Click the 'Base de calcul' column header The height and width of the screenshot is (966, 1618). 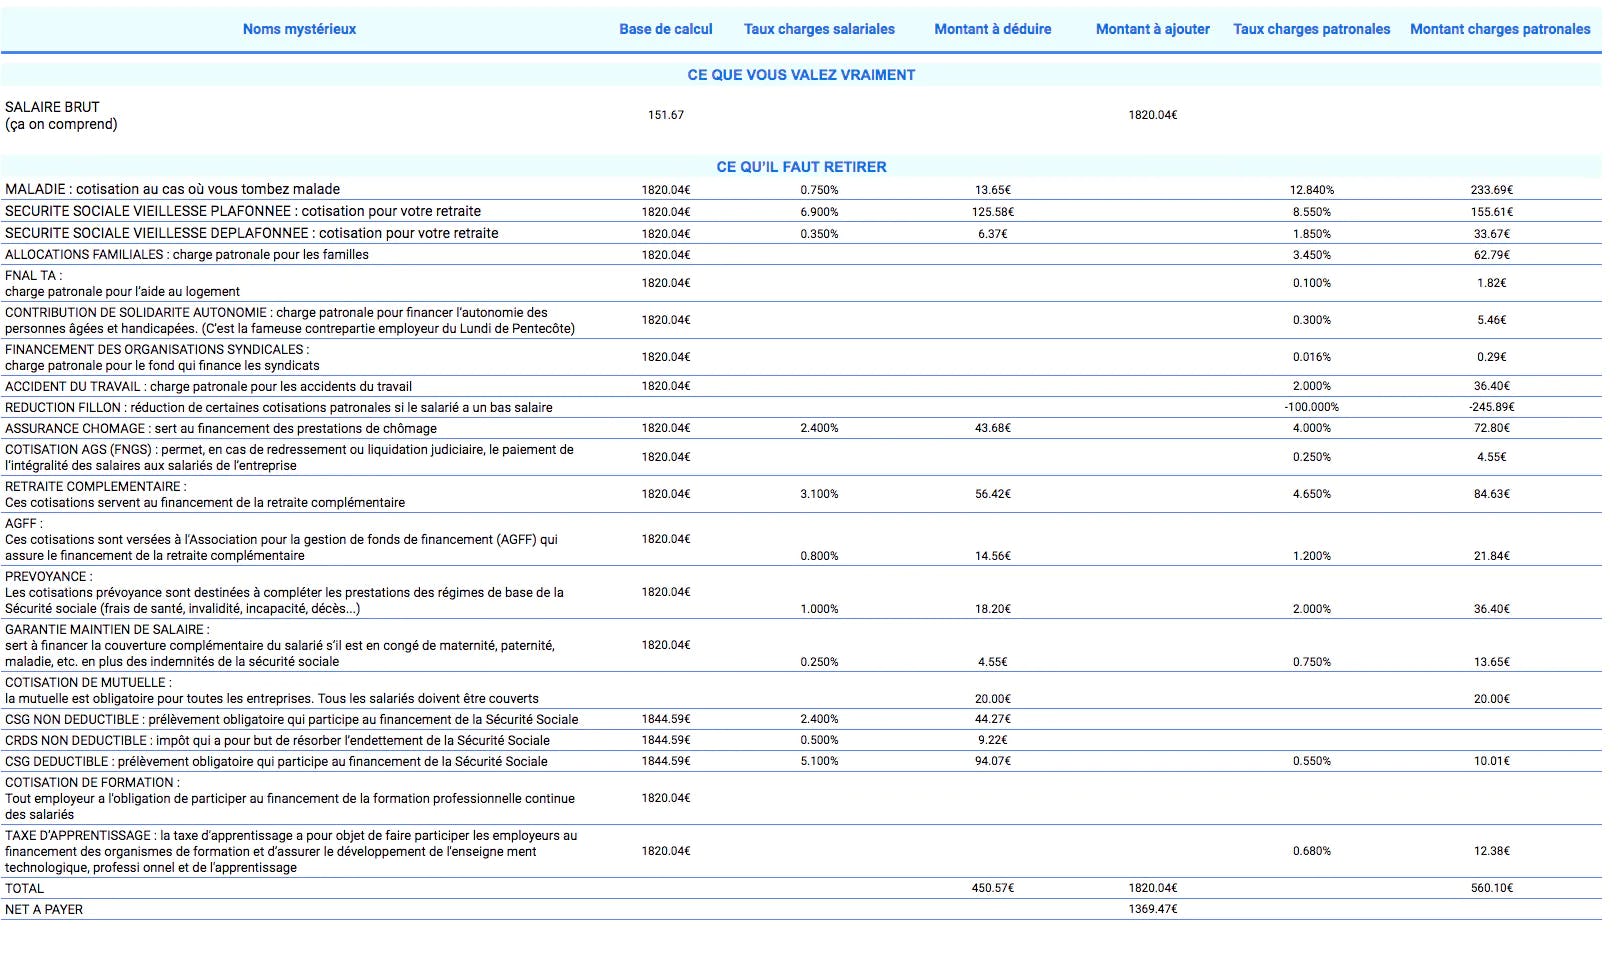click(x=666, y=29)
